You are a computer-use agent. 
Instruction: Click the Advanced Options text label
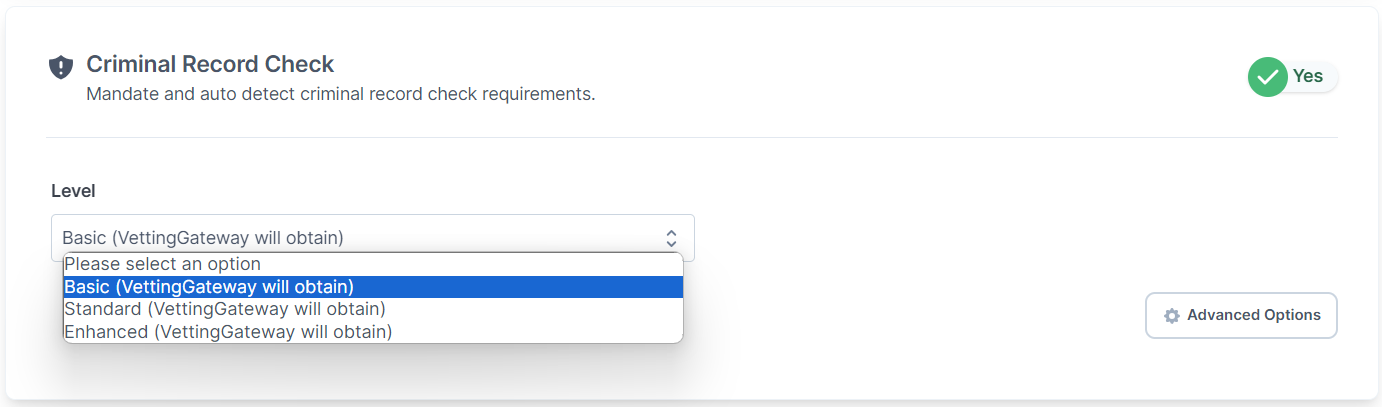(x=1254, y=315)
